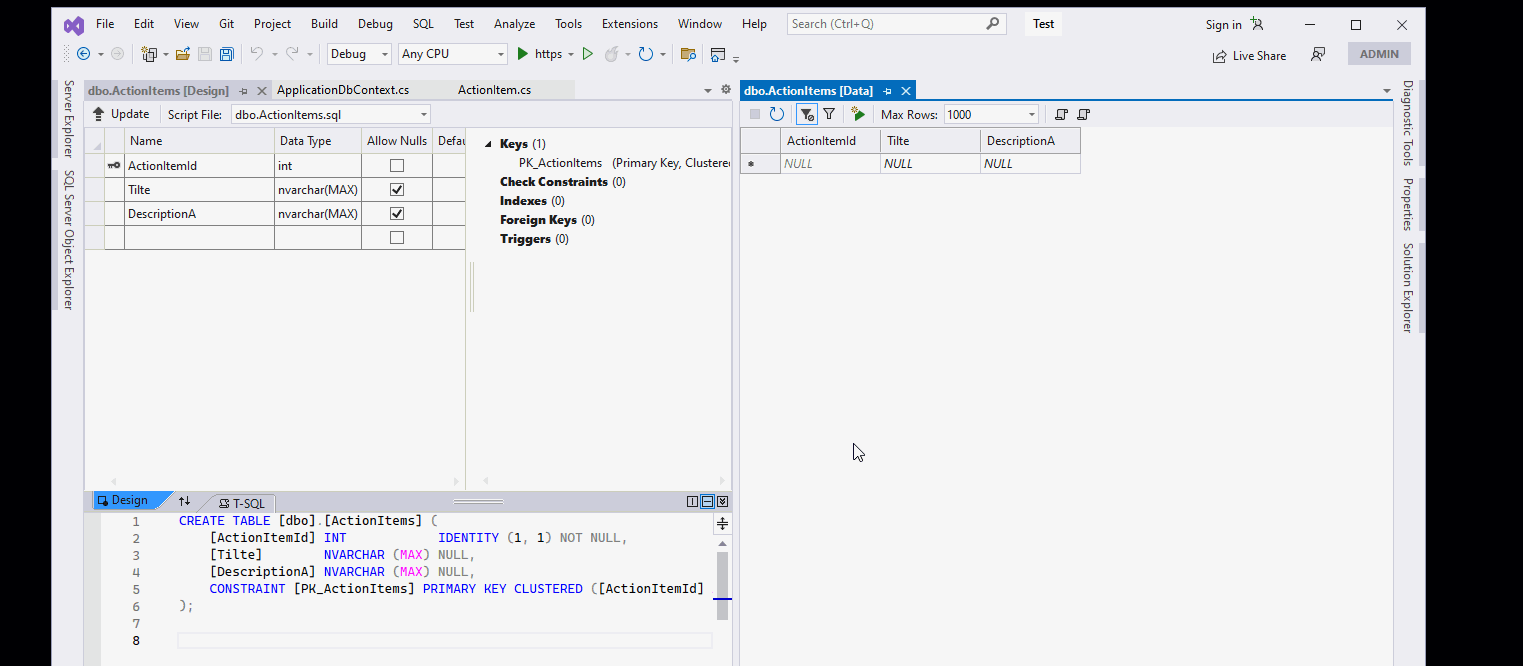Open the Any CPU platform dropdown
Image resolution: width=1523 pixels, height=666 pixels.
pos(500,54)
